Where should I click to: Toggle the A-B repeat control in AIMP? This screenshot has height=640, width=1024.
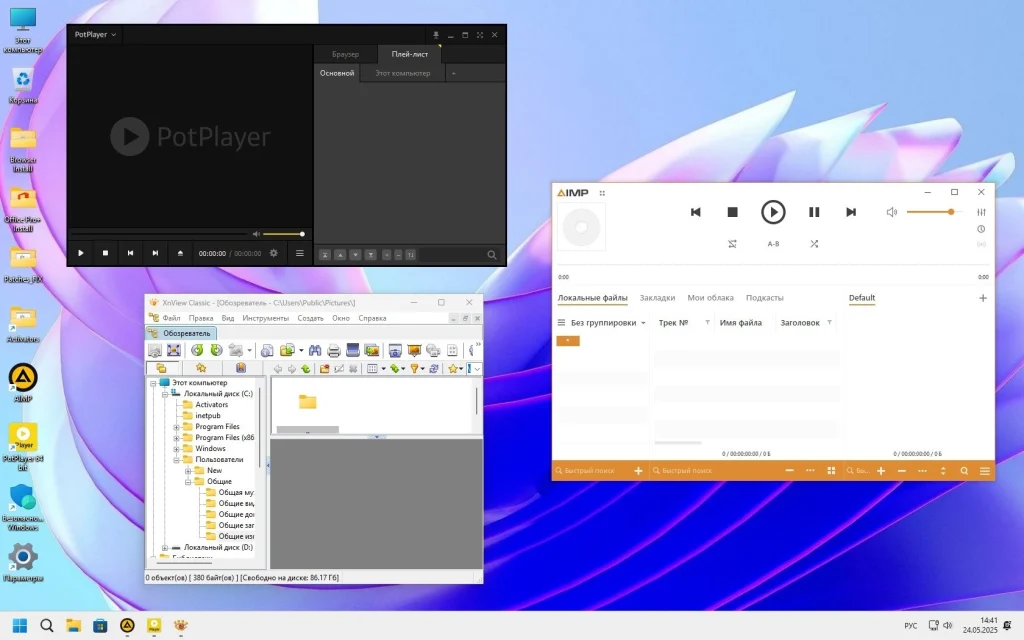click(773, 244)
